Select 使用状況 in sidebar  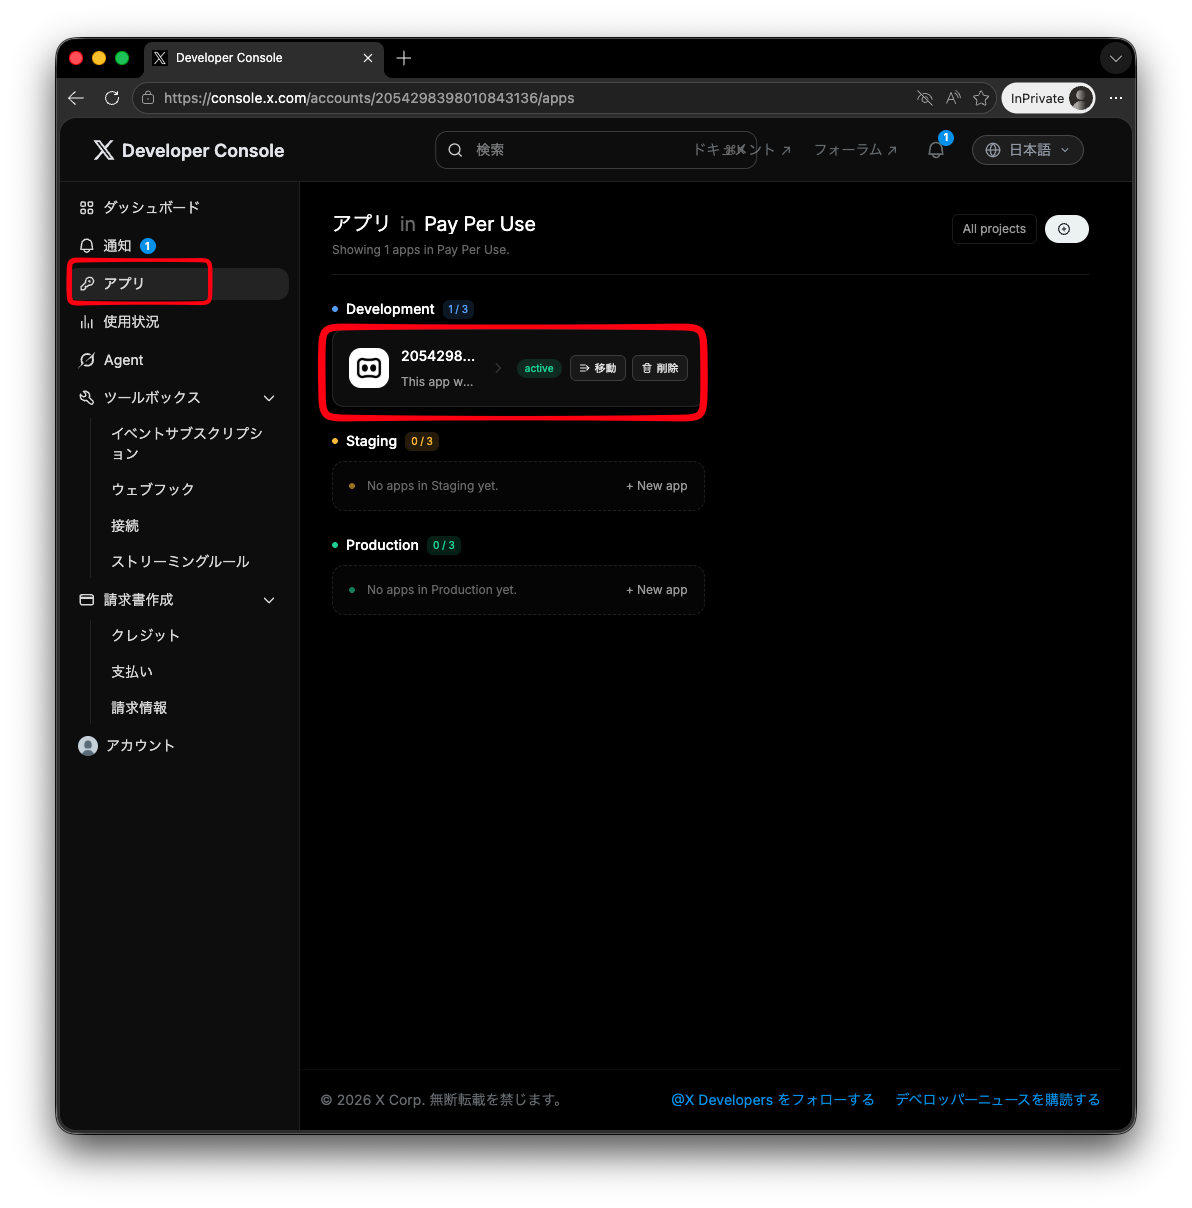[x=132, y=322]
